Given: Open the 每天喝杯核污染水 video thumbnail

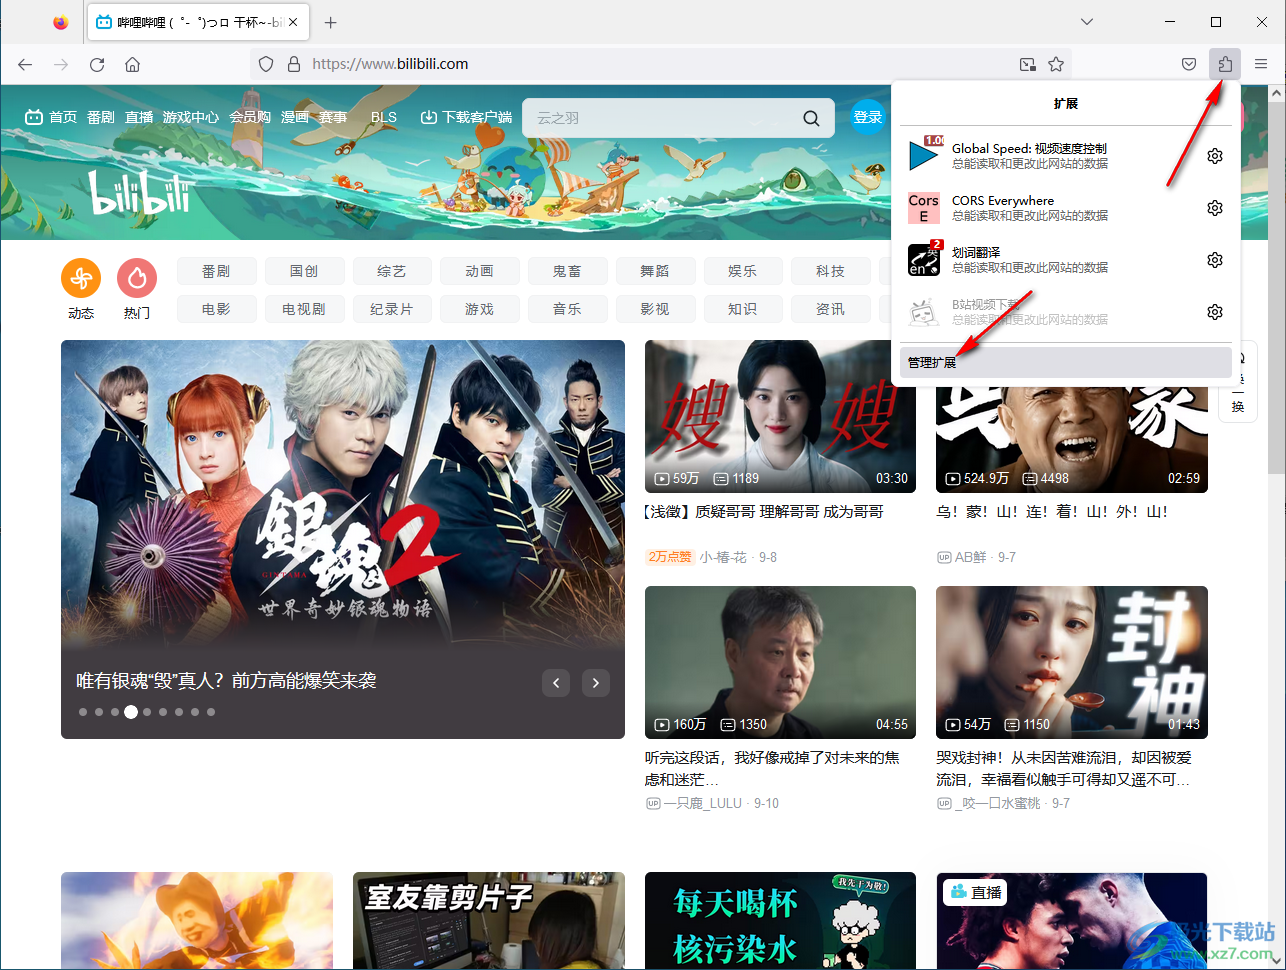Looking at the screenshot, I should click(x=780, y=920).
